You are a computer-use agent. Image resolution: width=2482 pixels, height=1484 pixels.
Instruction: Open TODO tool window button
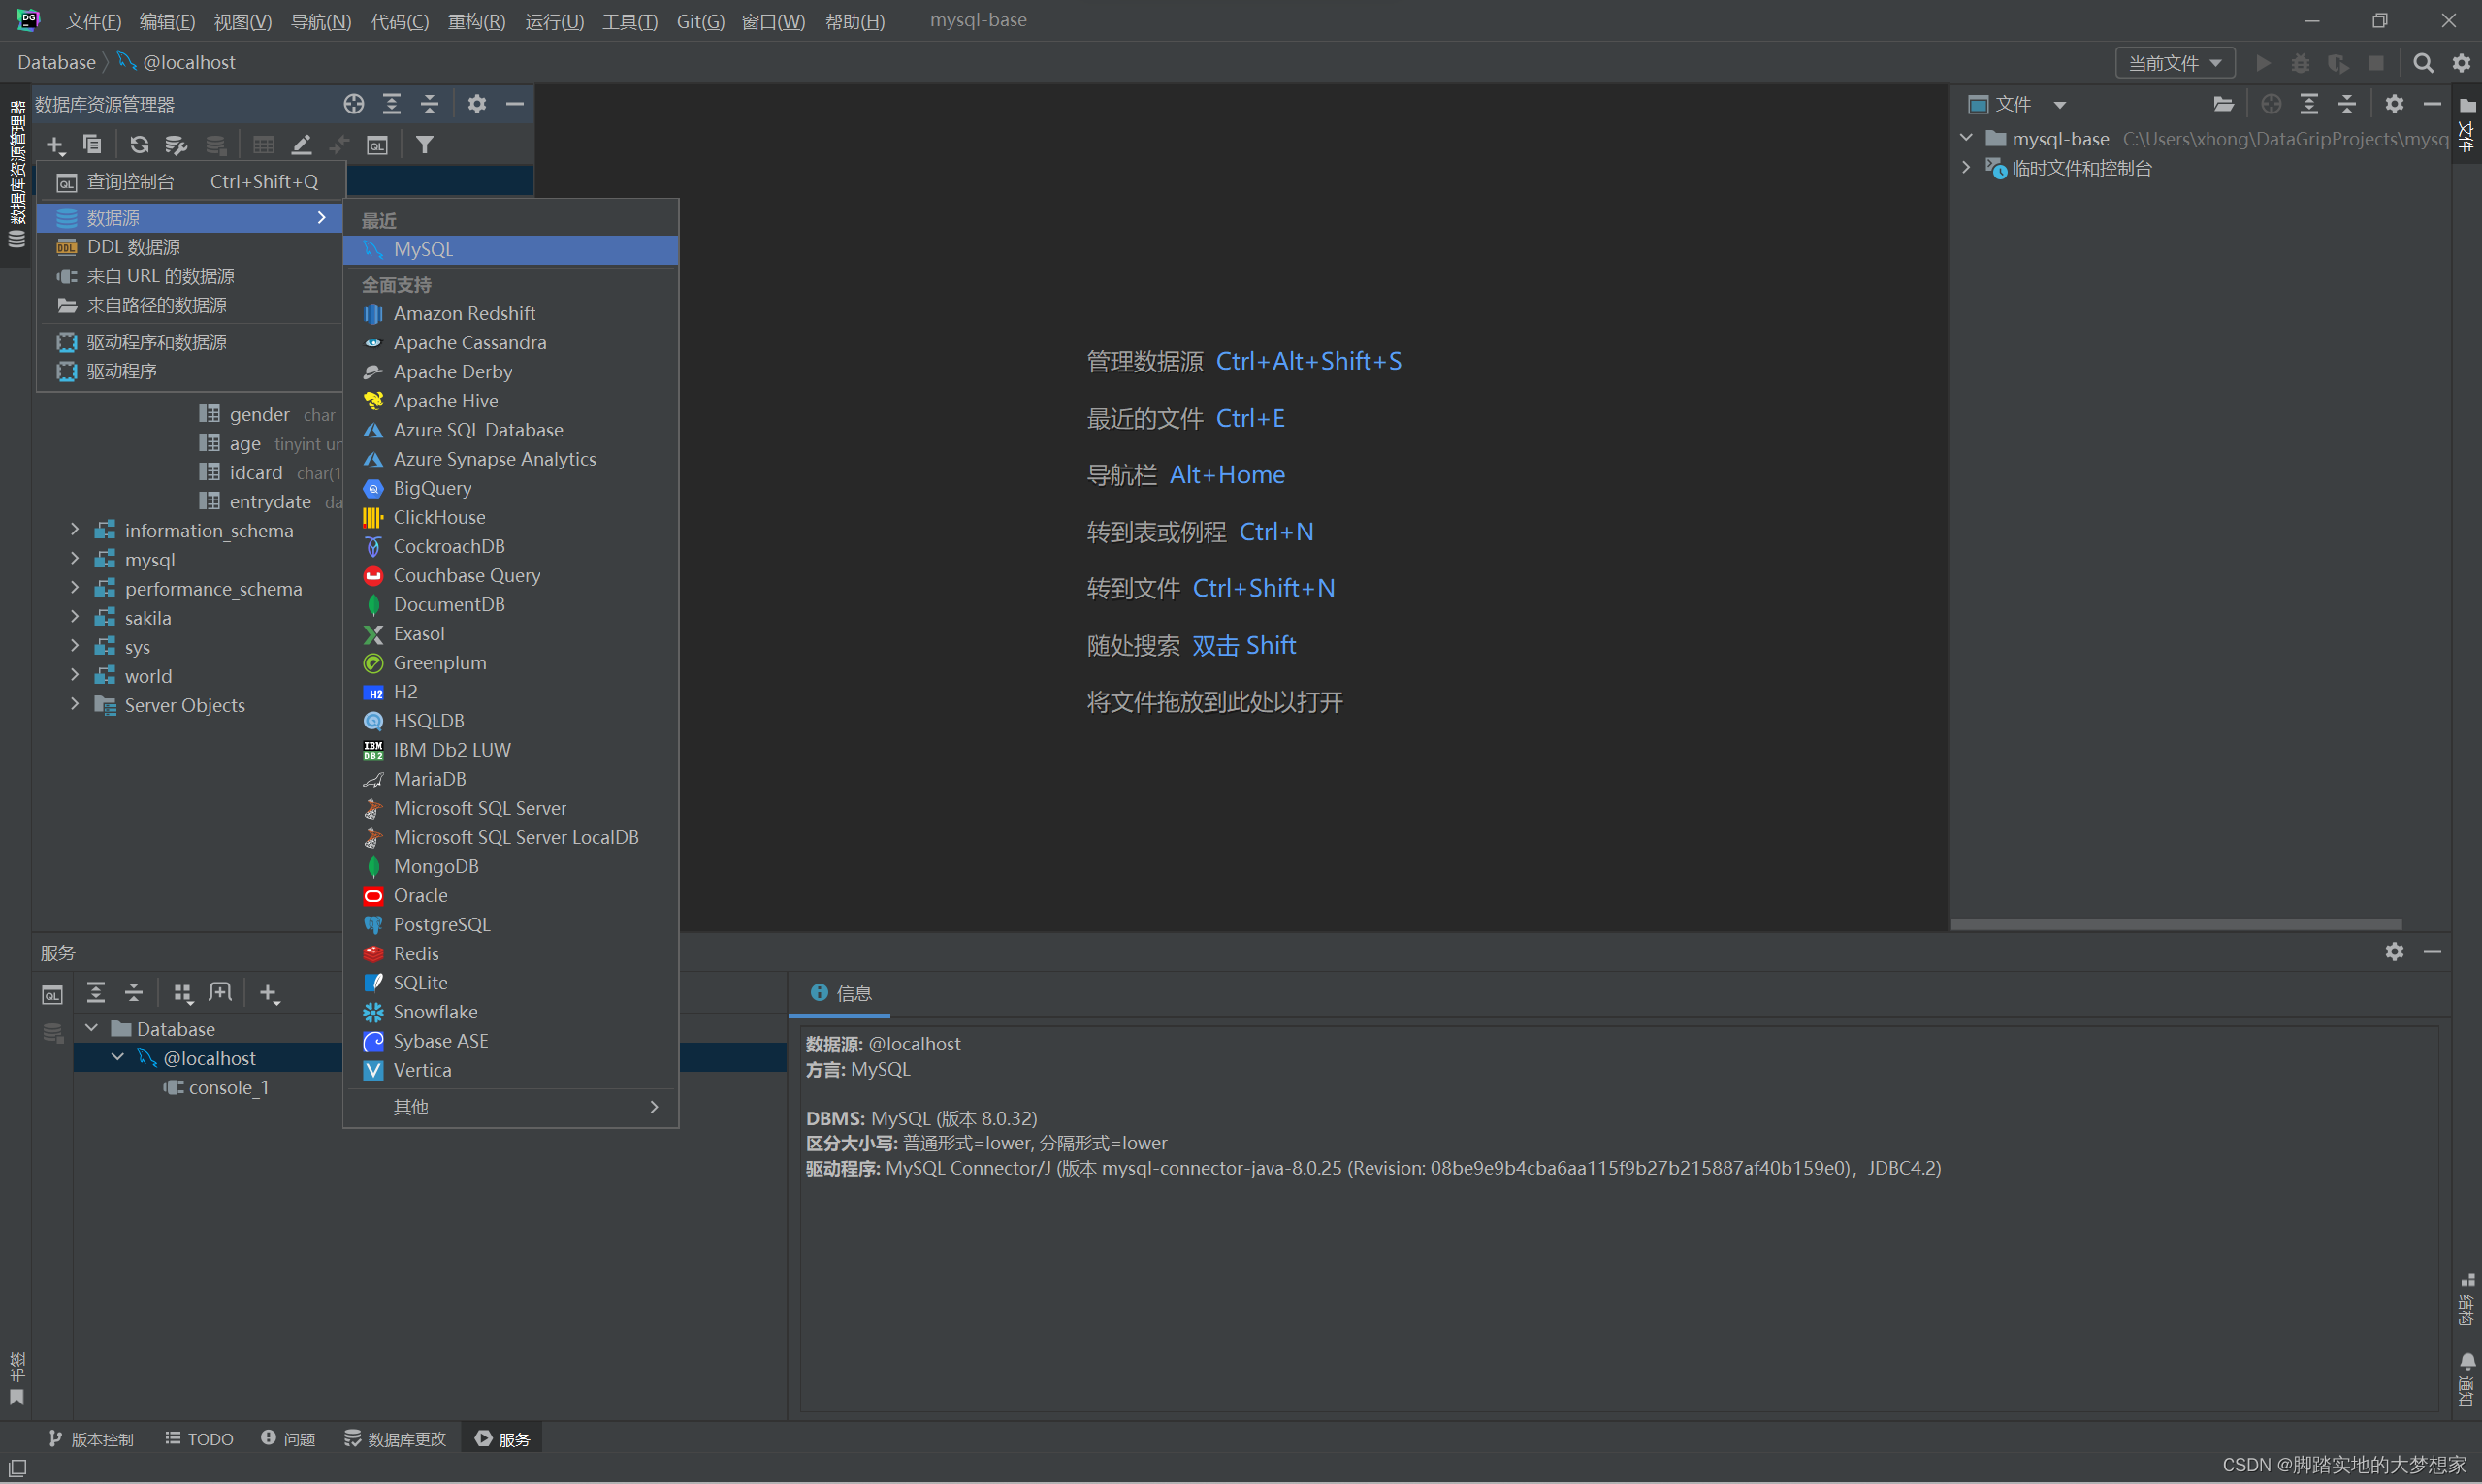[199, 1439]
